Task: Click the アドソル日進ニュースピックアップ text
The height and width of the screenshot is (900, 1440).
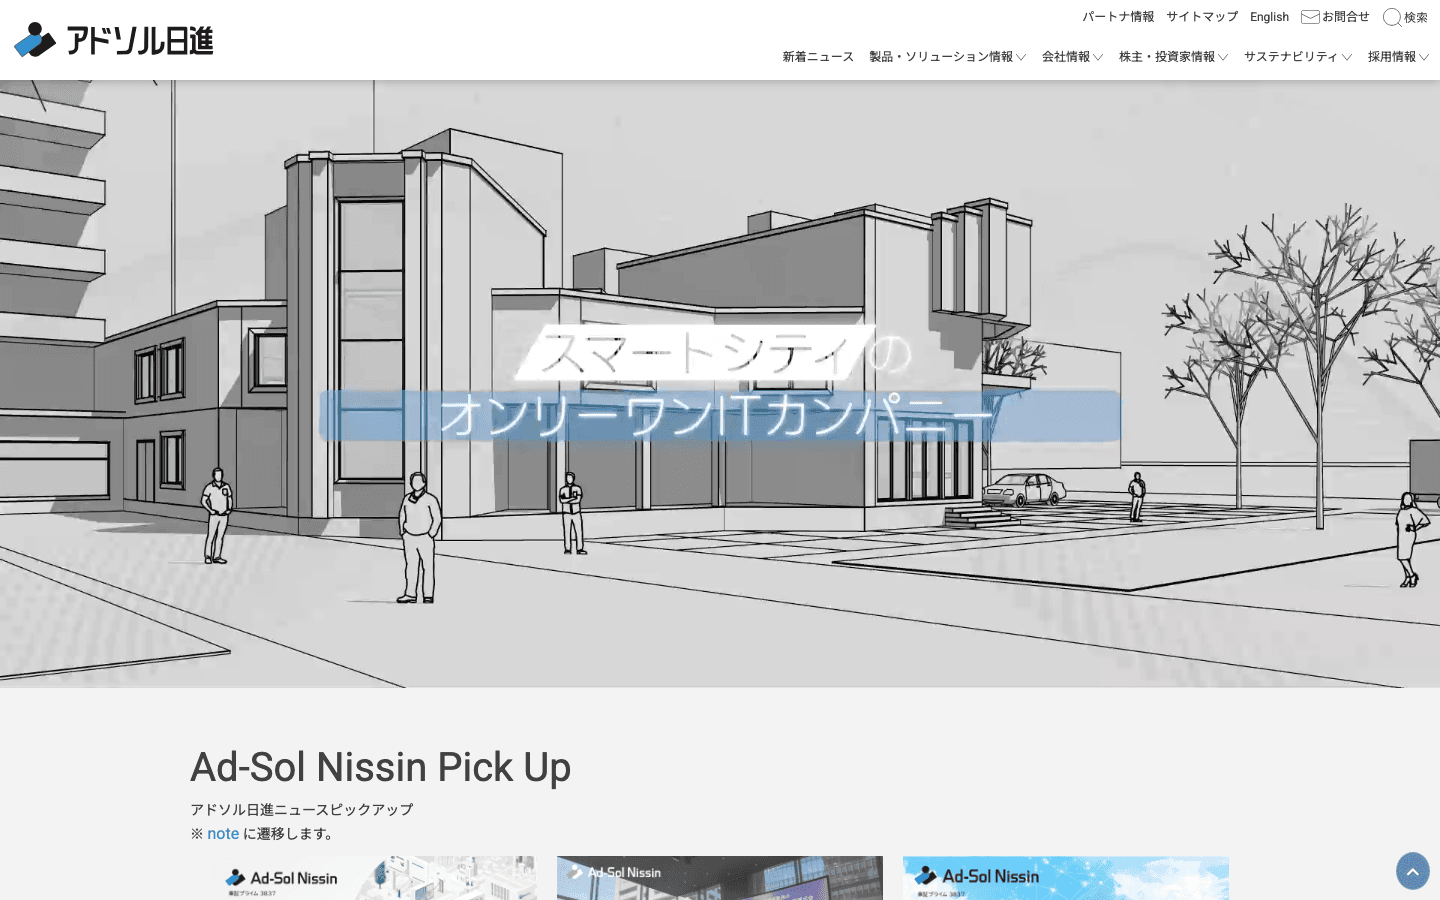Action: 302,810
